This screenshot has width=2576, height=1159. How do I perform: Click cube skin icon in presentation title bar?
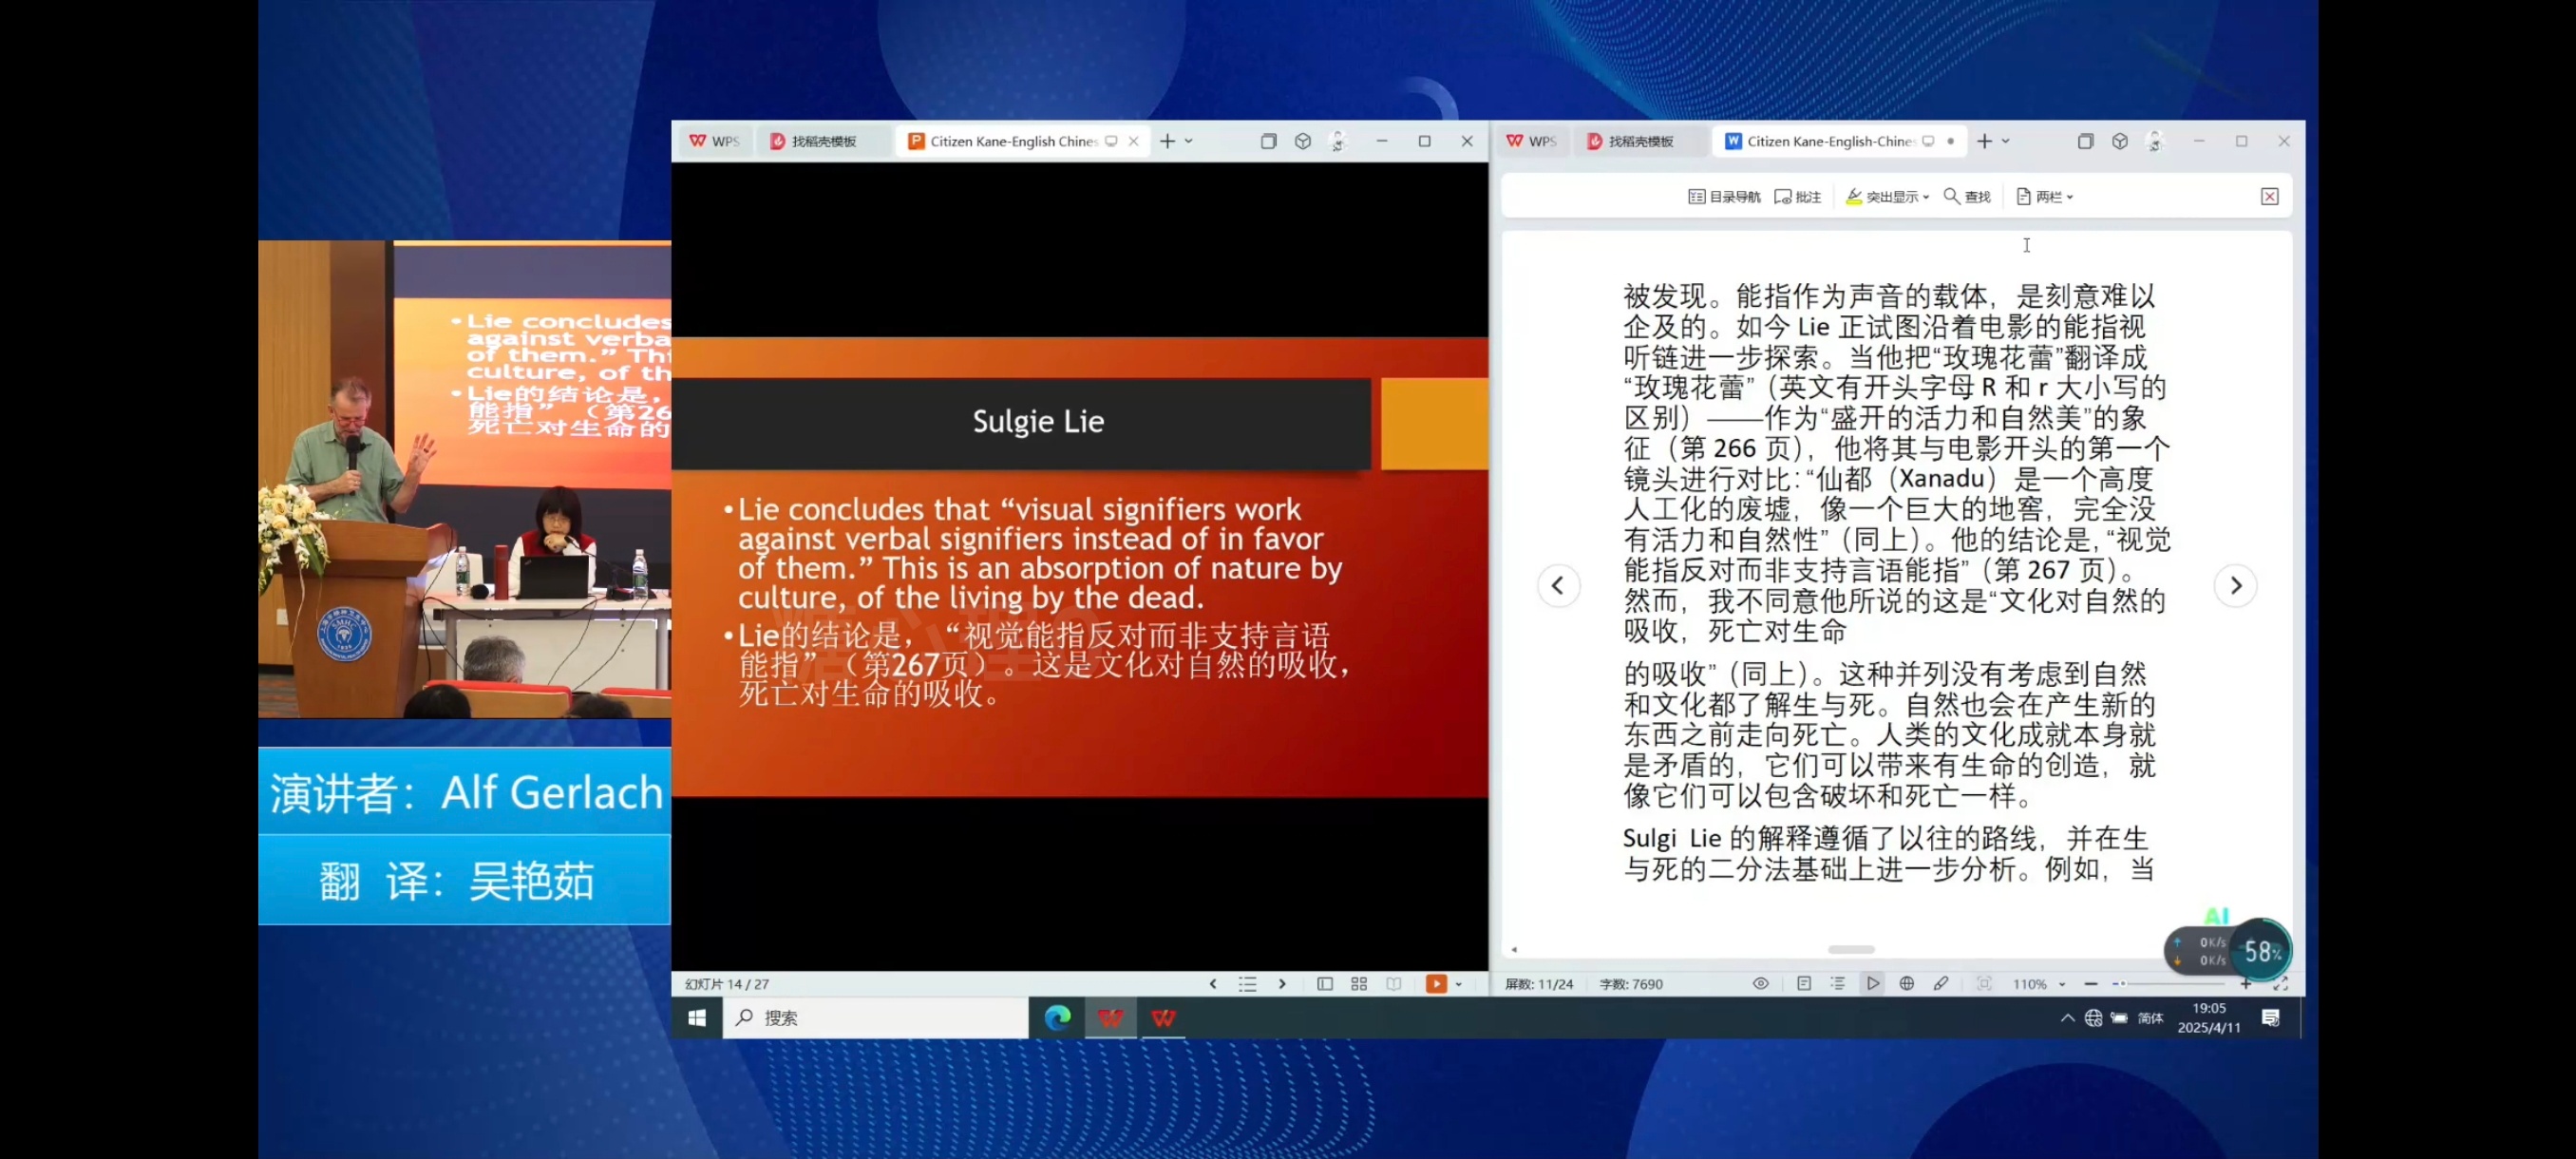tap(1302, 141)
